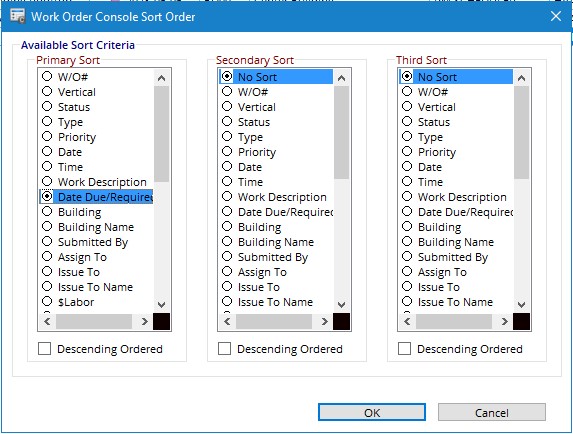Enable Descending Ordered for Third Sort
Screen dimensions: 573x434
pos(404,349)
